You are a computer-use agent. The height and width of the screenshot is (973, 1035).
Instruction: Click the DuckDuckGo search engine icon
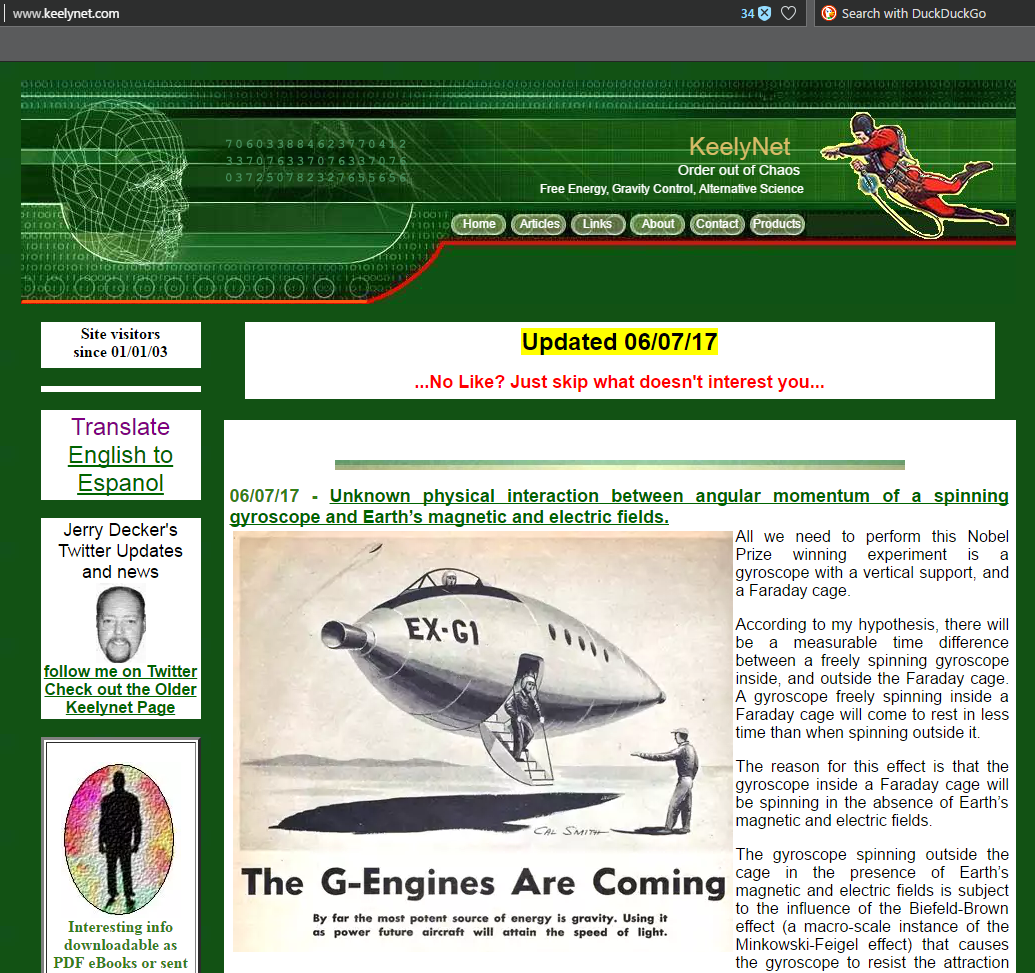(x=829, y=13)
